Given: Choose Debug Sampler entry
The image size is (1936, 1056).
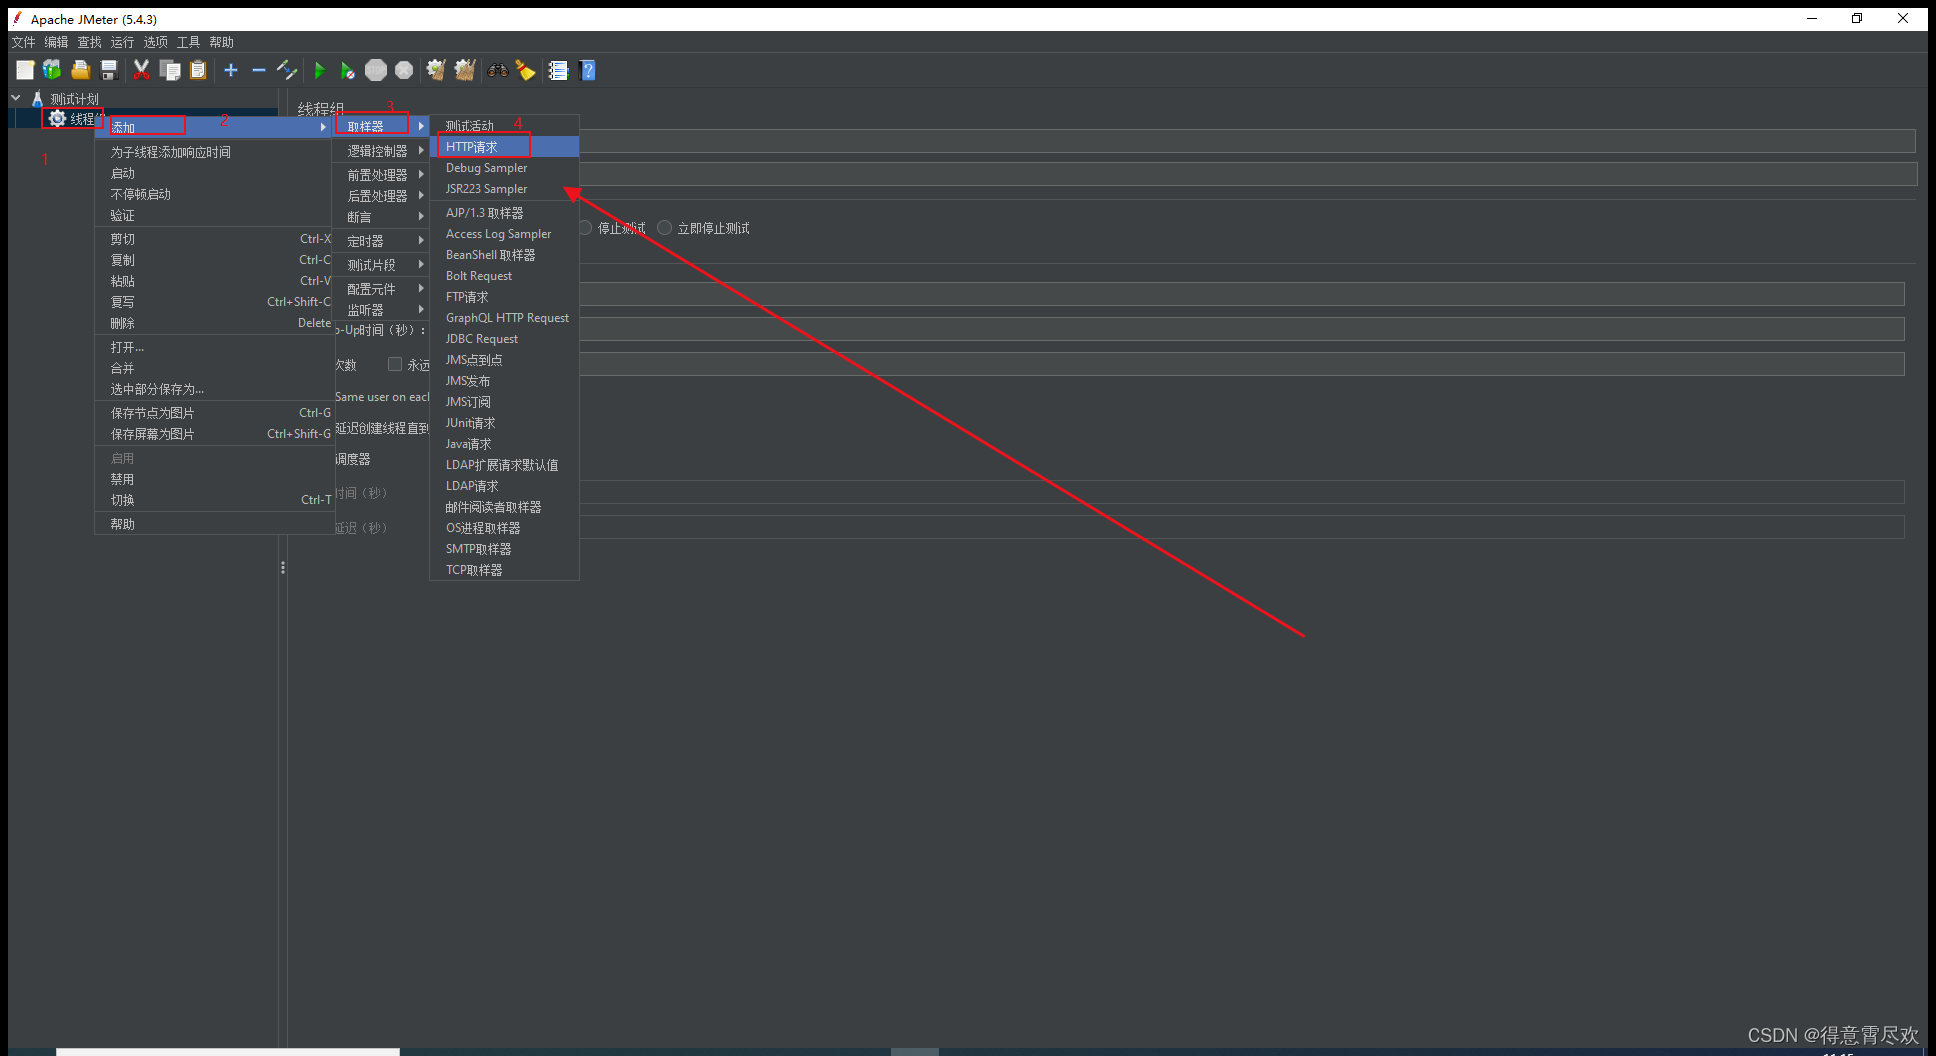Looking at the screenshot, I should point(505,168).
